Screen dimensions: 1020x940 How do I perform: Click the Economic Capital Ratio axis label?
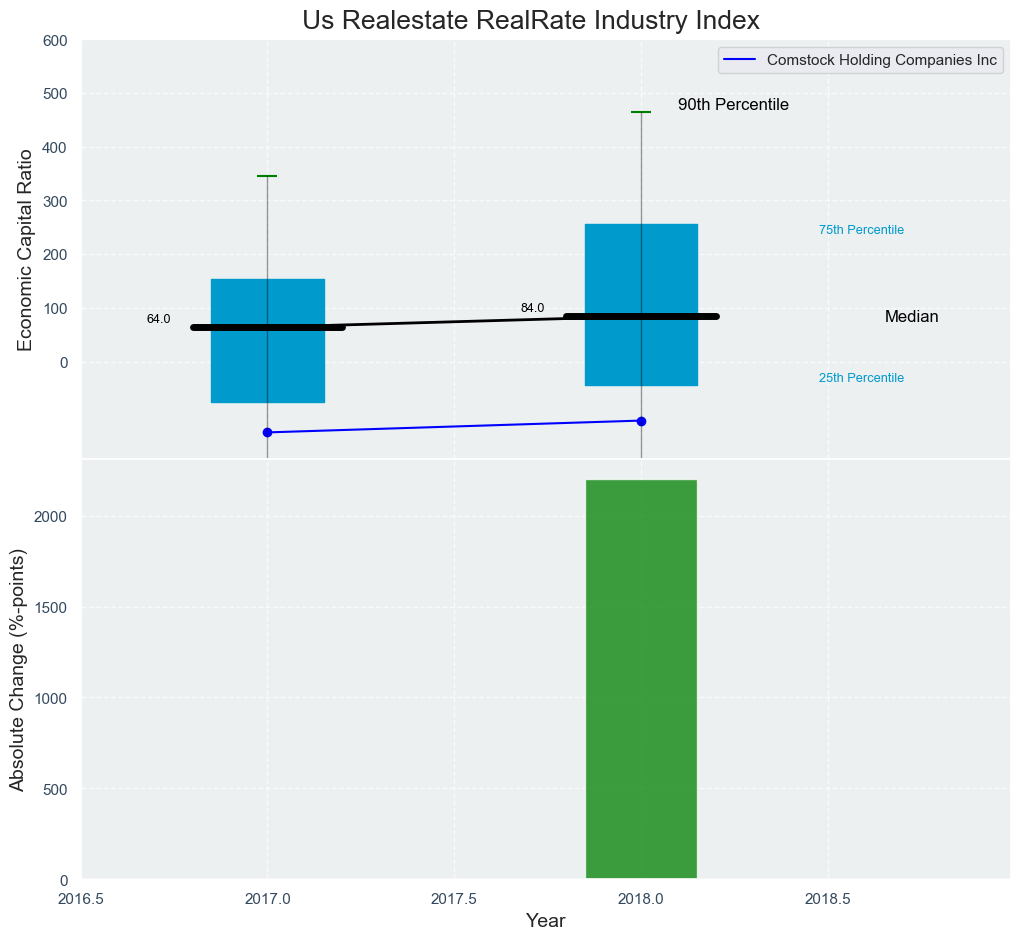coord(26,249)
